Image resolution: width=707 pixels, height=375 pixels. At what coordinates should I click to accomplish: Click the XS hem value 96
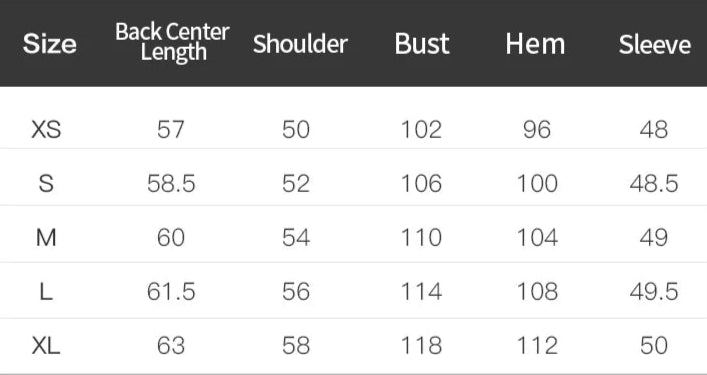[x=537, y=130]
